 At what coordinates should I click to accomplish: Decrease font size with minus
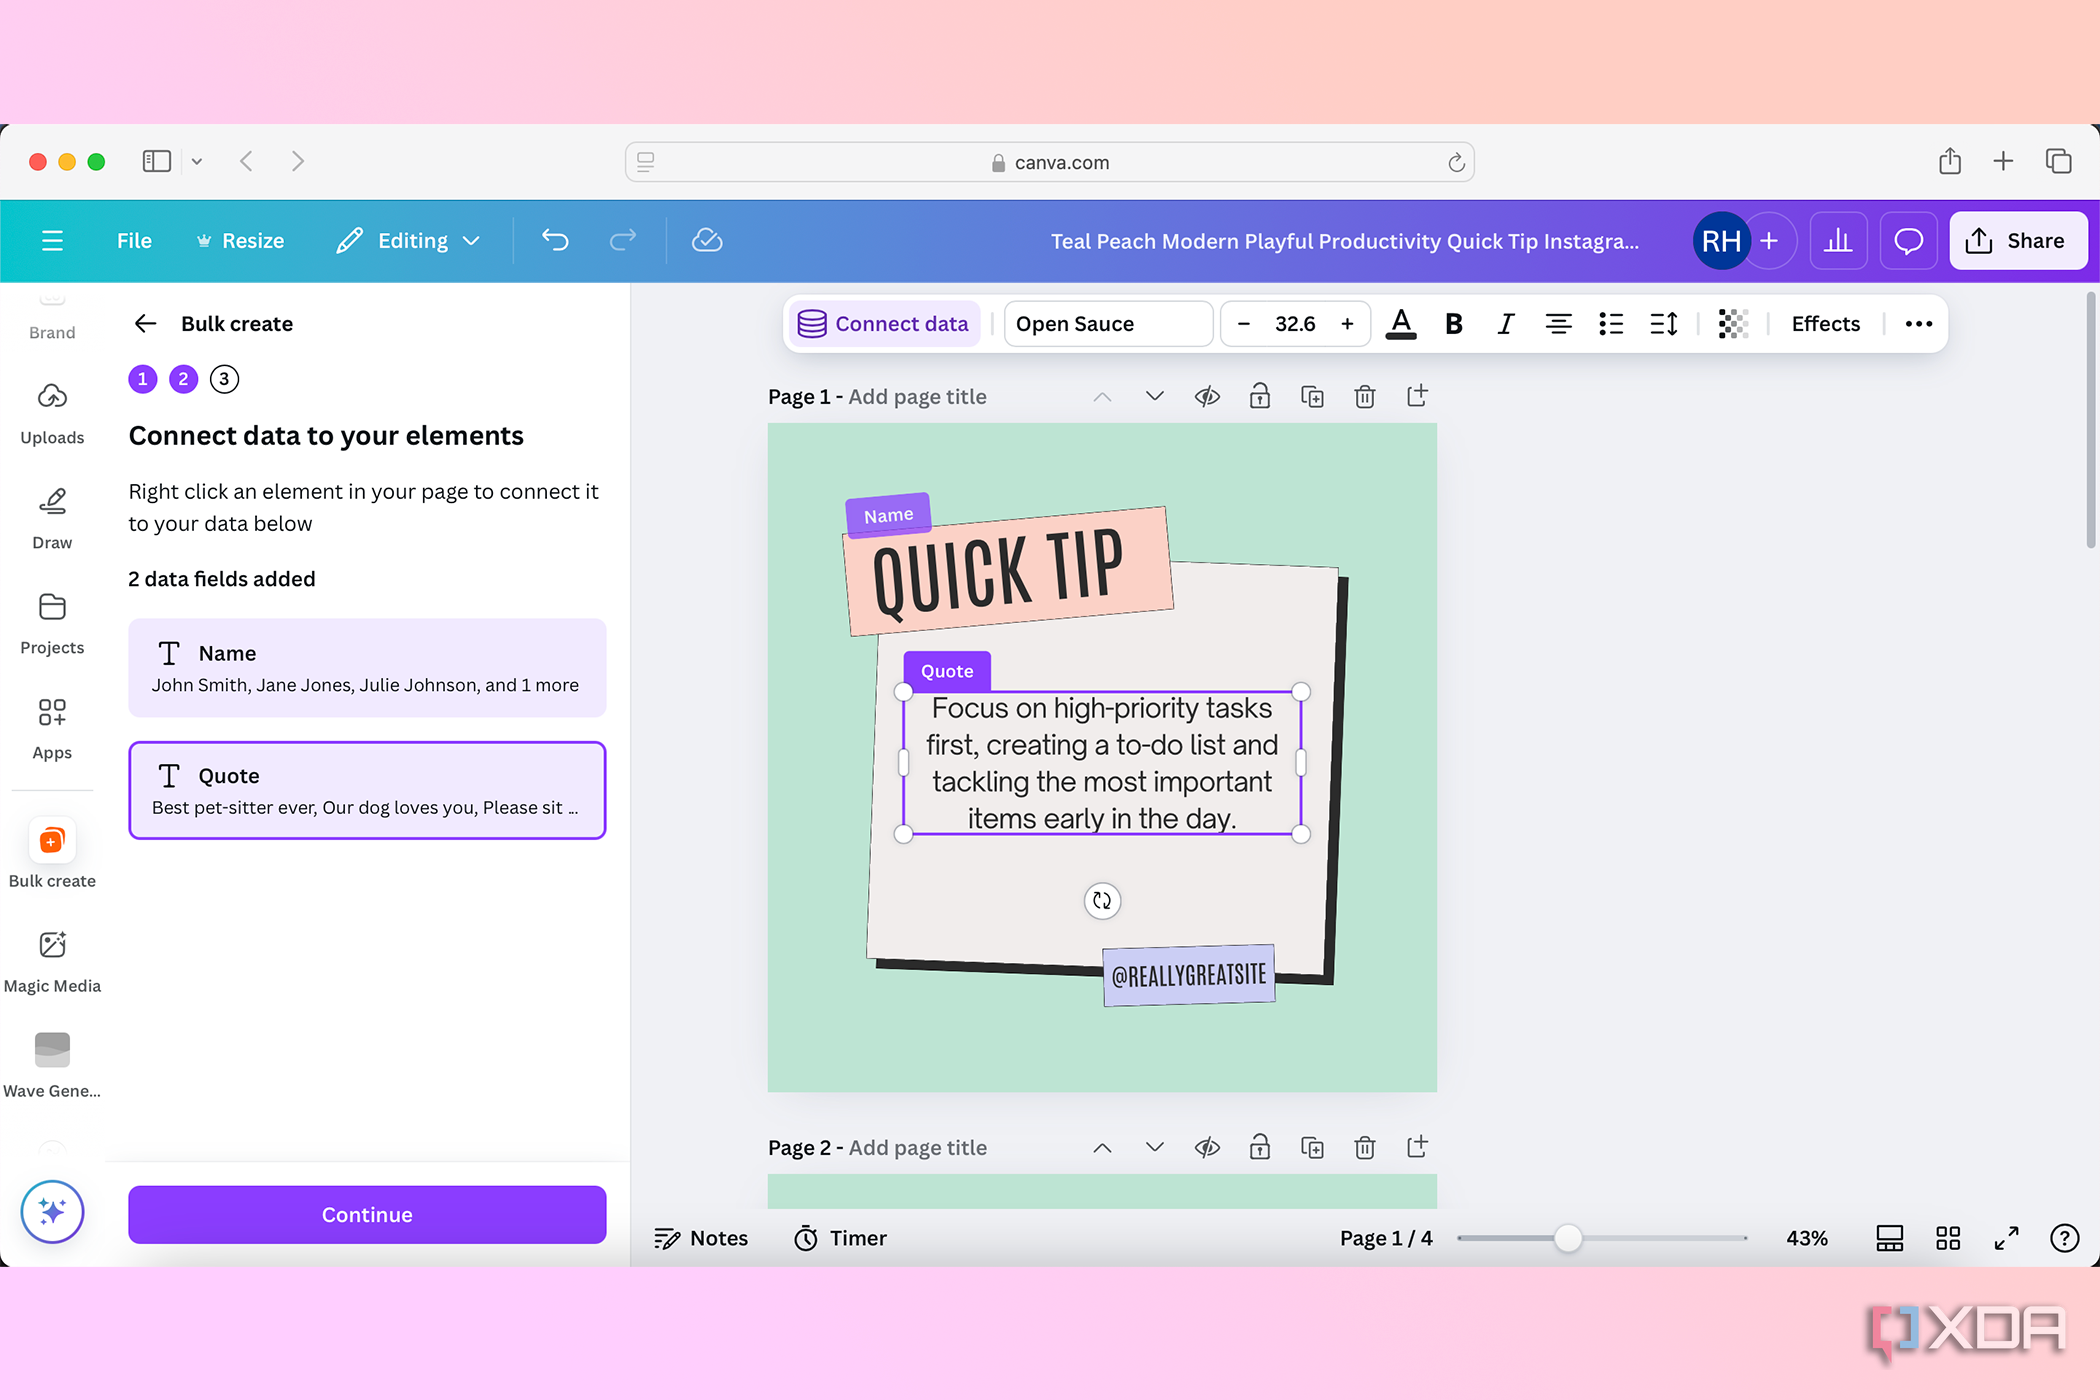(1244, 324)
